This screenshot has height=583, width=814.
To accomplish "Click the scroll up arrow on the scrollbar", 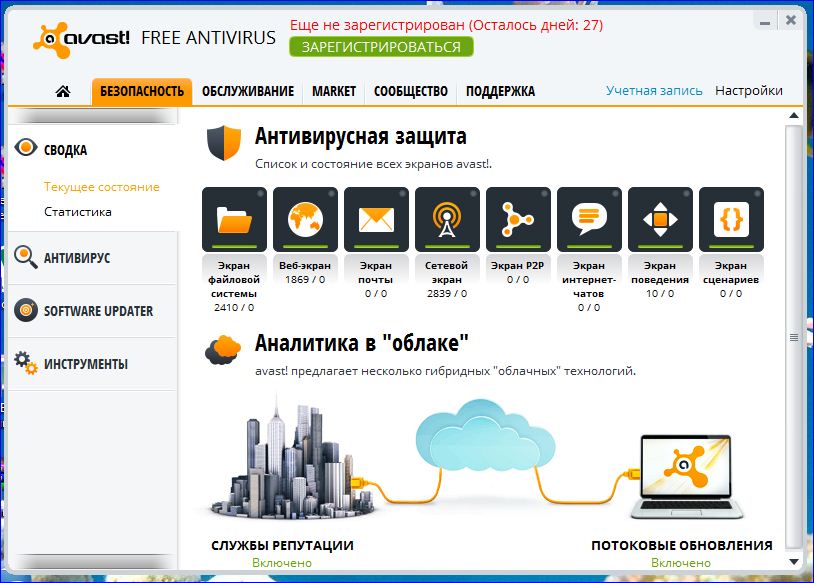I will coord(794,115).
